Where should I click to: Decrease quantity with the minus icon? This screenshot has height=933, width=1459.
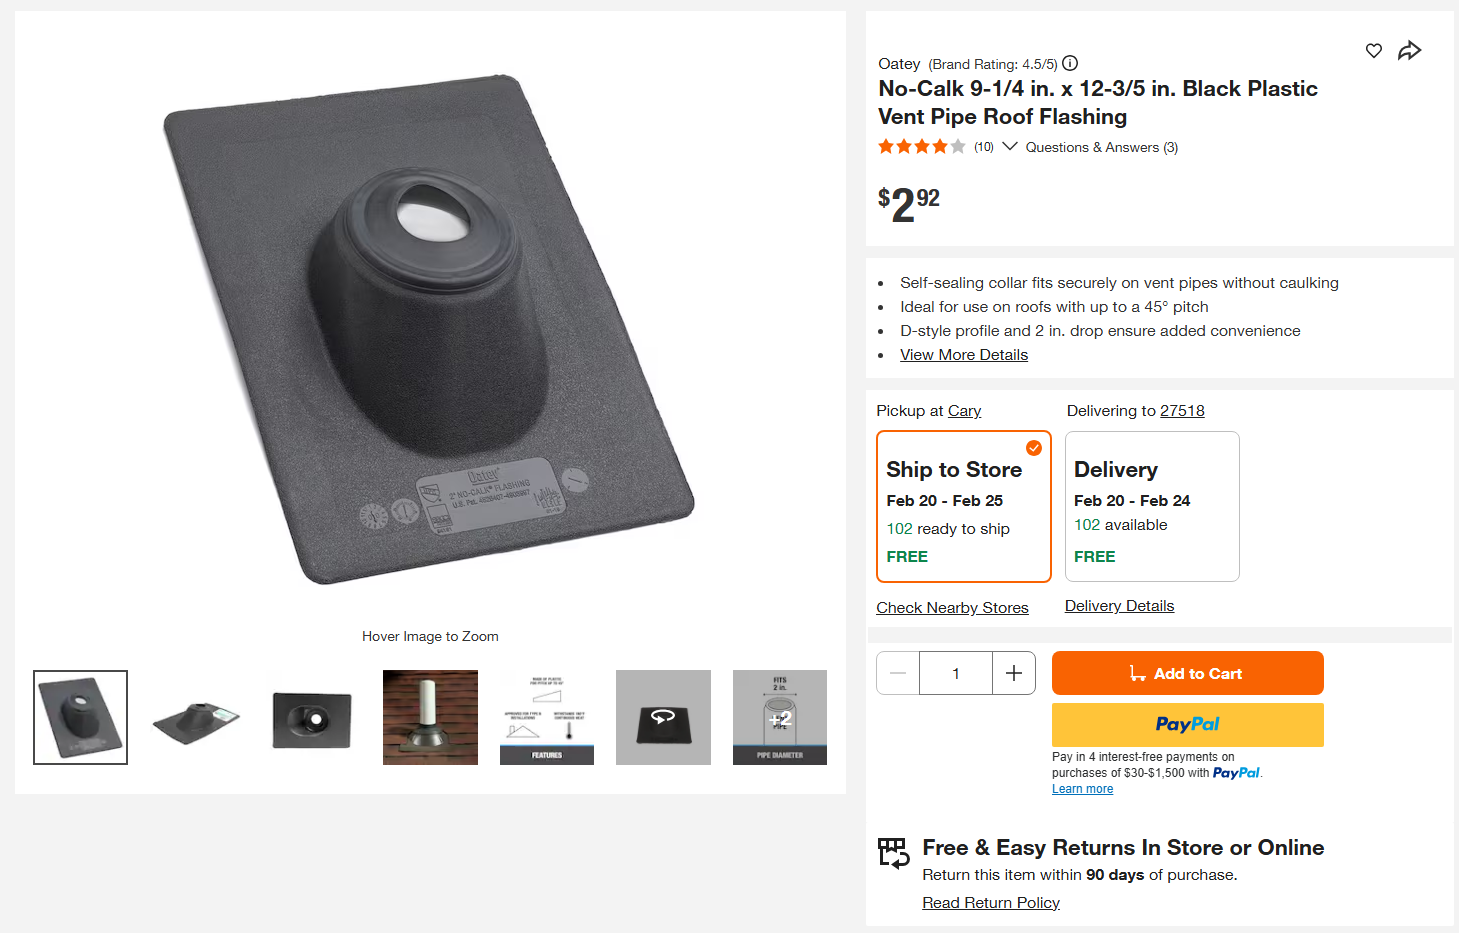click(897, 673)
